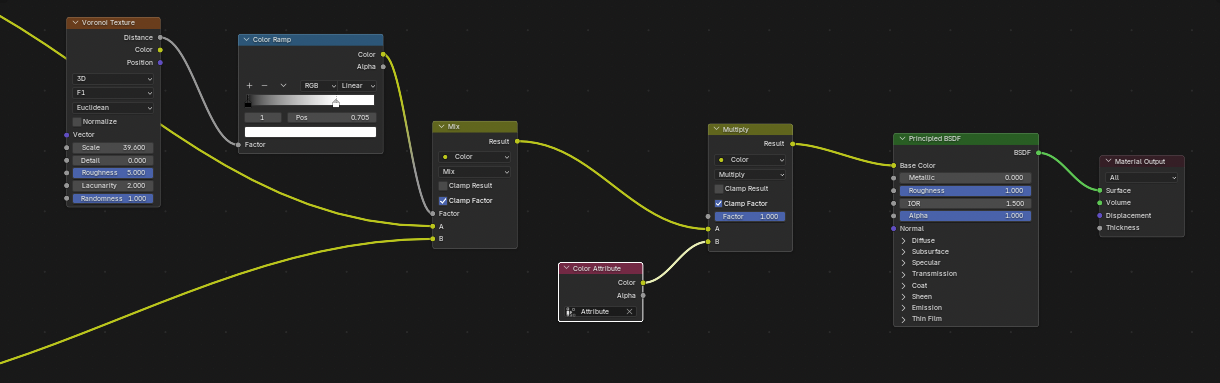Screen dimensions: 1220x383
Task: Click Voronoi Texture Position output socket
Action: point(160,62)
